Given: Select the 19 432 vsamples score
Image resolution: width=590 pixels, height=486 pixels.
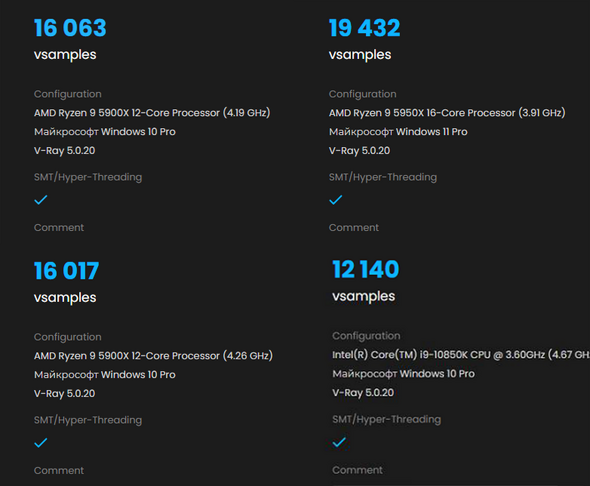Looking at the screenshot, I should (x=365, y=28).
